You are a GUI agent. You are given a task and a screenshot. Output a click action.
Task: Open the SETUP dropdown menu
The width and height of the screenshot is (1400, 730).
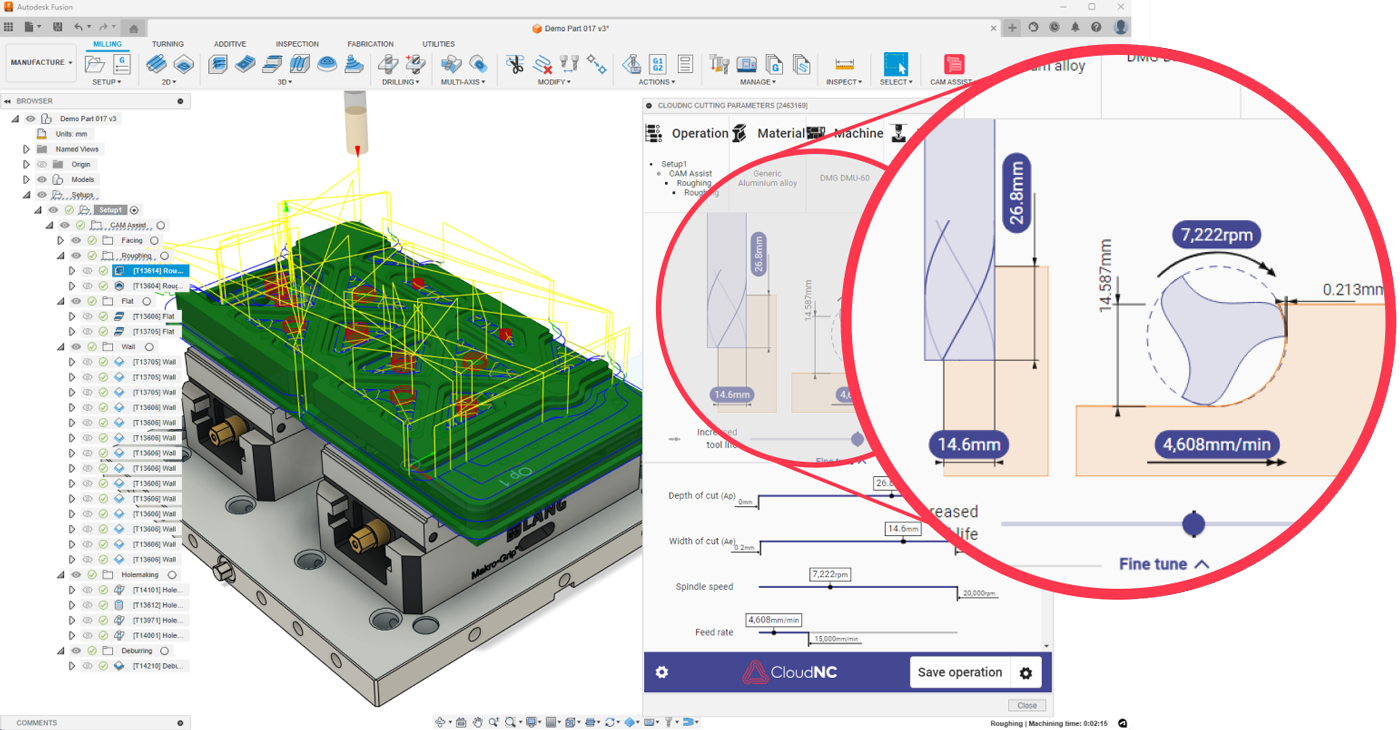tap(106, 82)
